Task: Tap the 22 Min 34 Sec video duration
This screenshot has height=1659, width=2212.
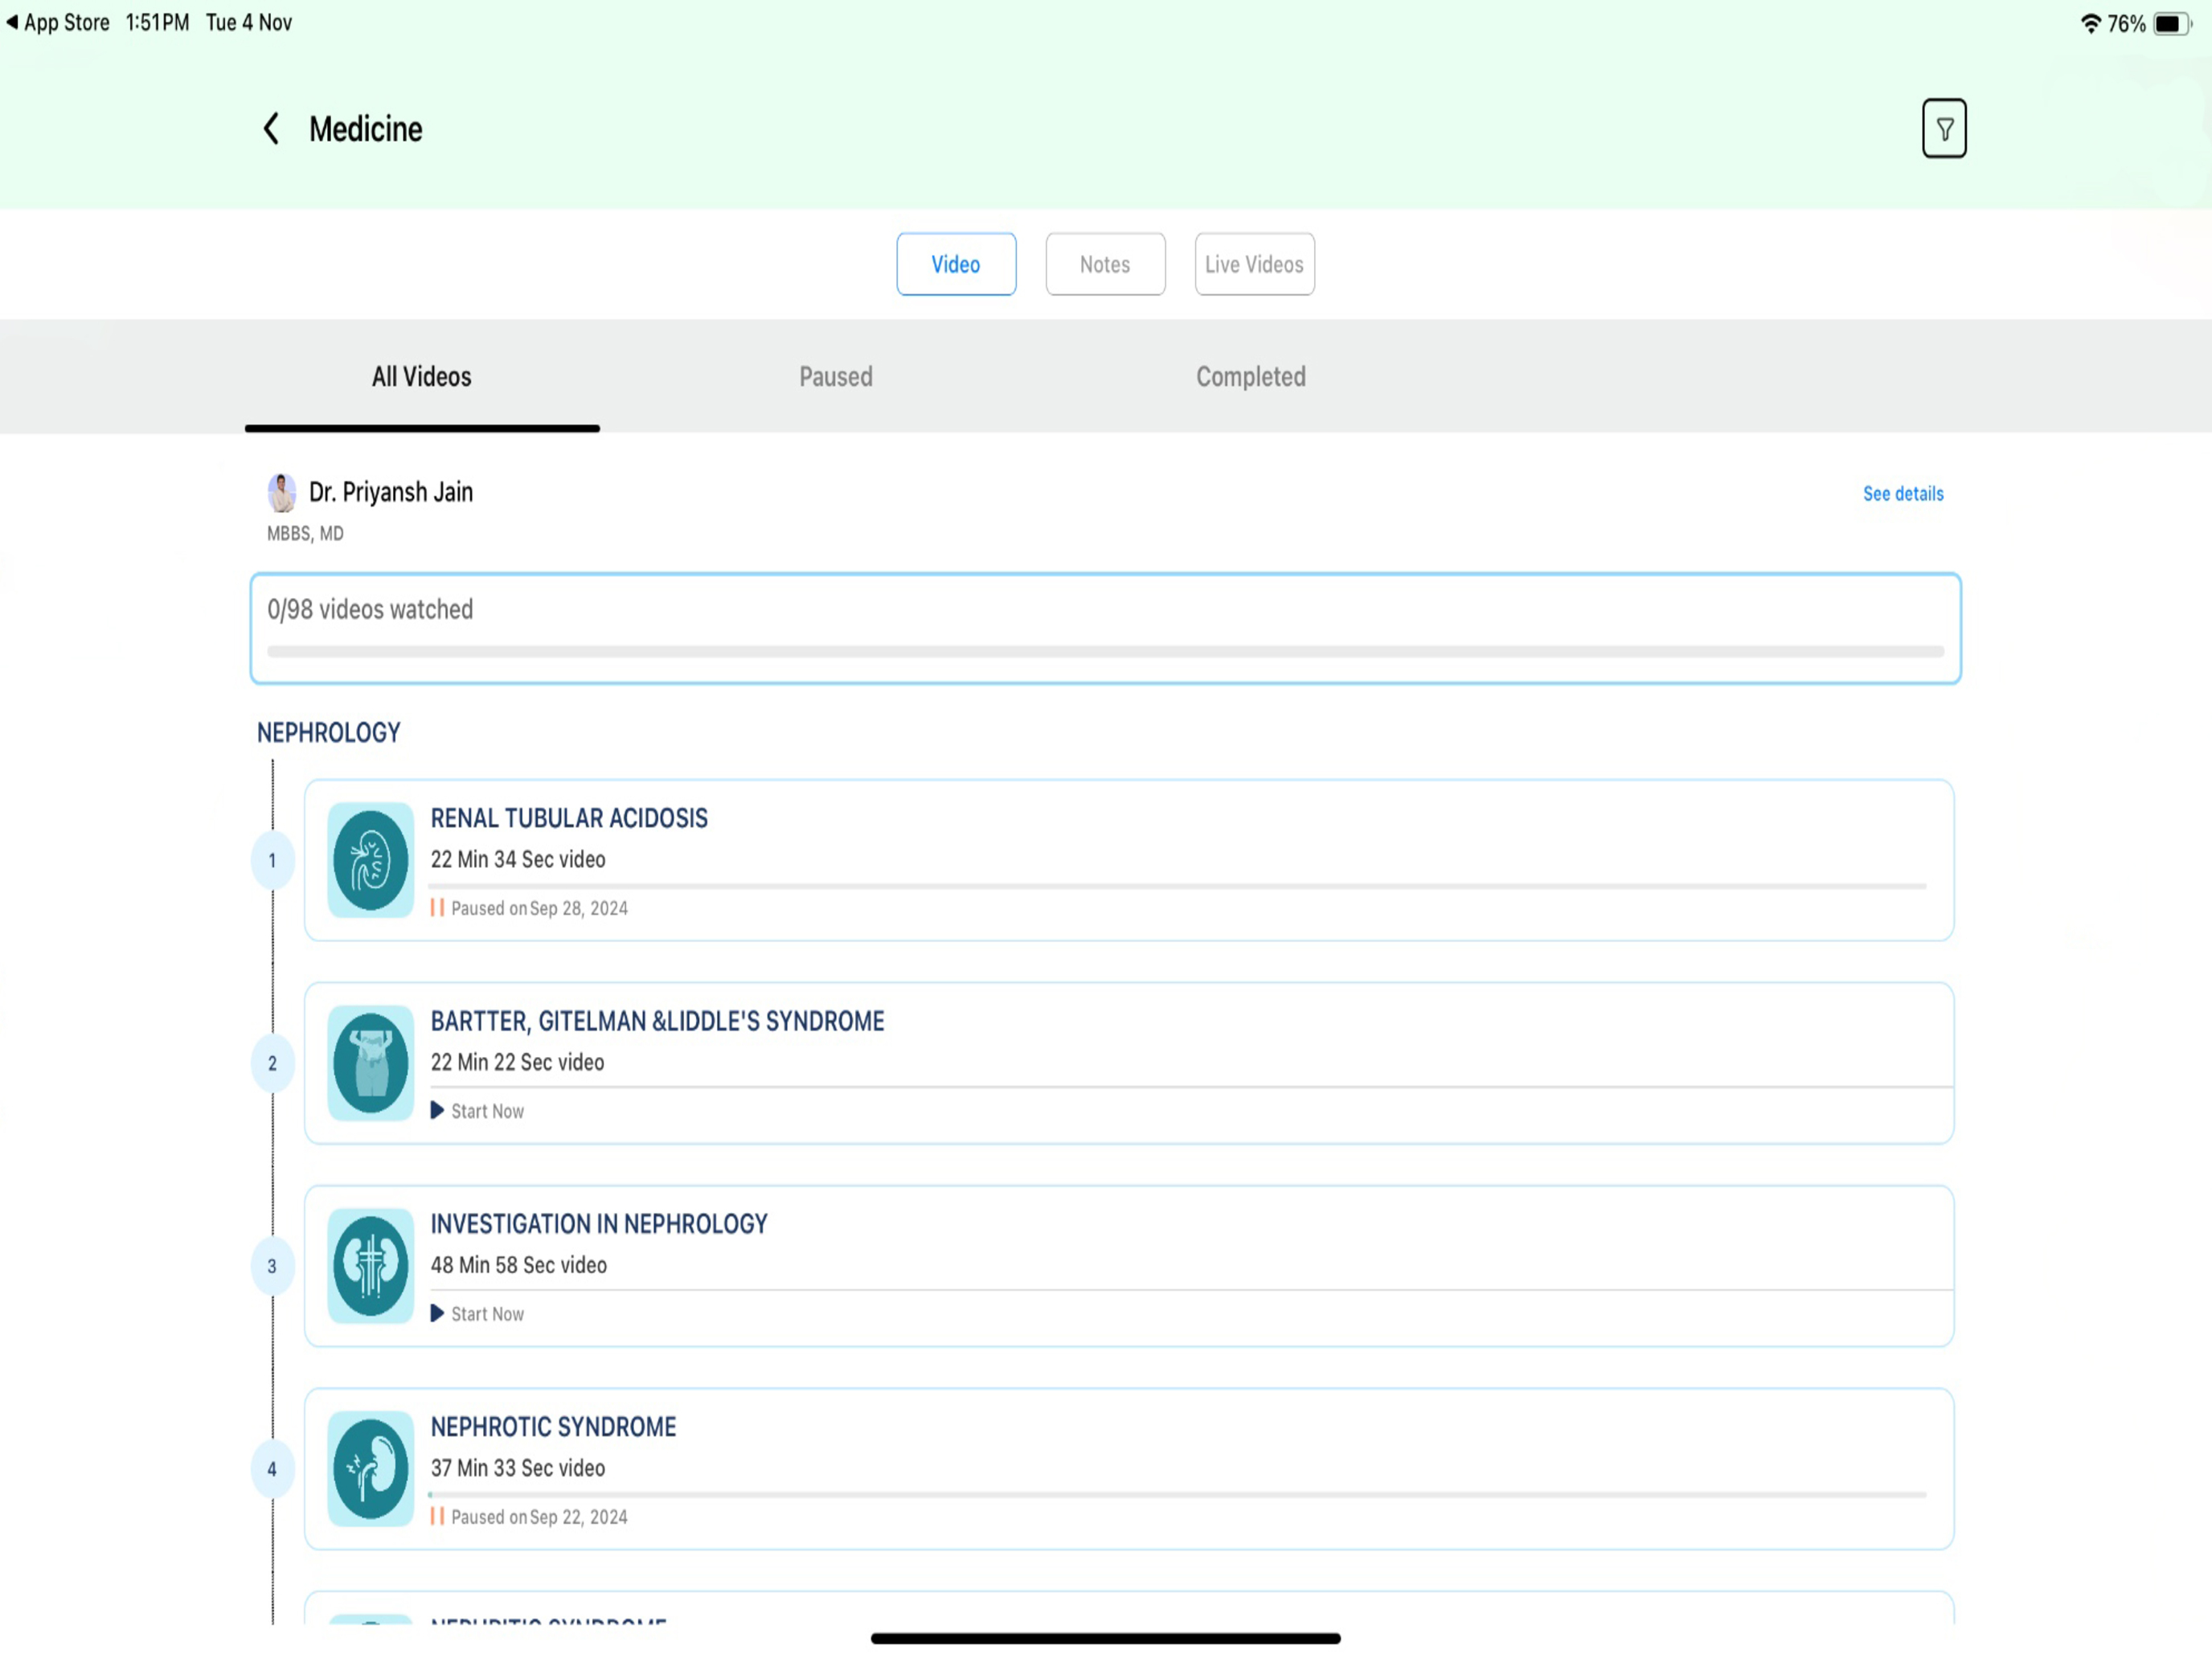Action: point(518,859)
